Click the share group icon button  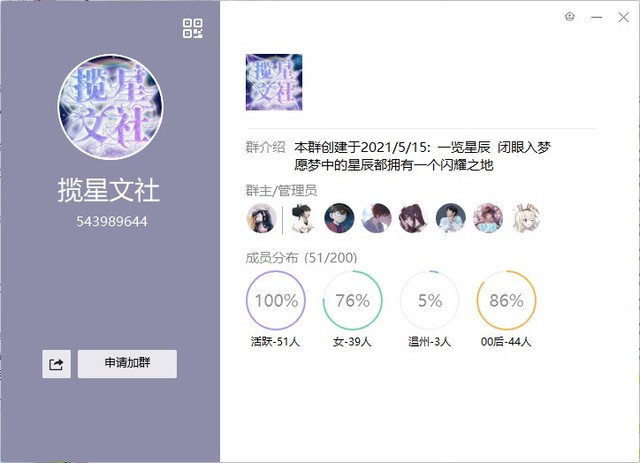pos(56,364)
